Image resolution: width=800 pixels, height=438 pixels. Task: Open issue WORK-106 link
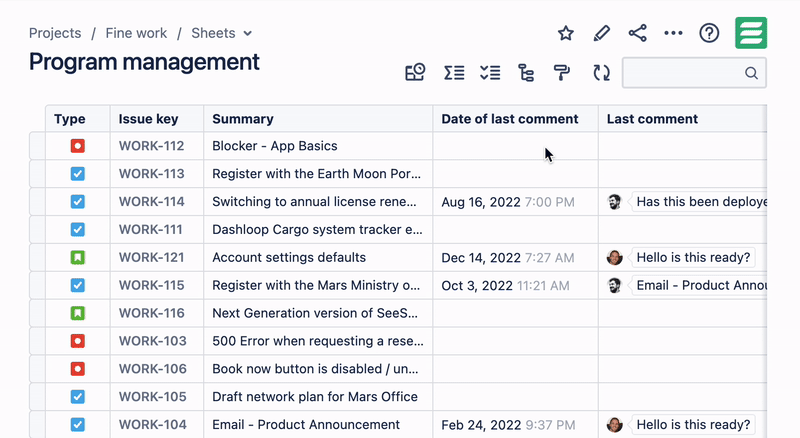(x=153, y=369)
